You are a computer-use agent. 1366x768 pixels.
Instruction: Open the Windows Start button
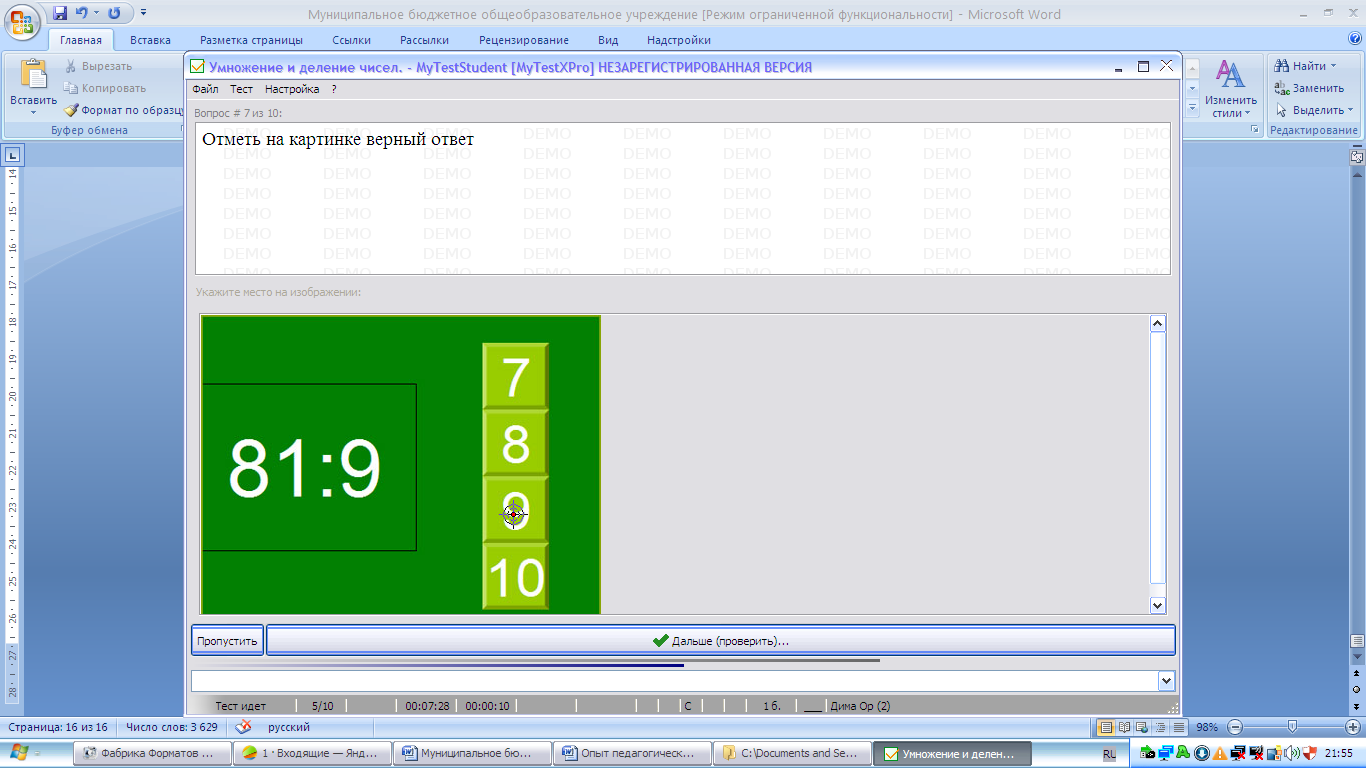tap(20, 753)
